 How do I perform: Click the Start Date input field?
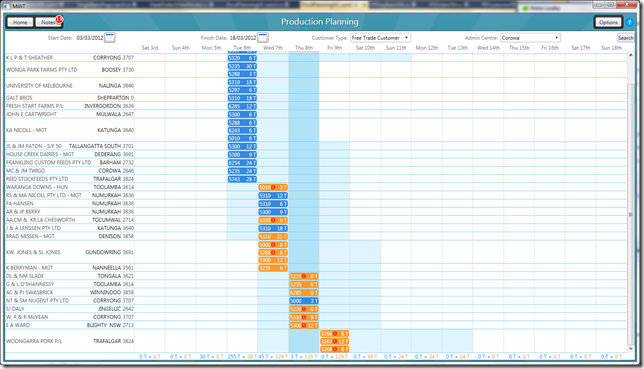(x=90, y=38)
